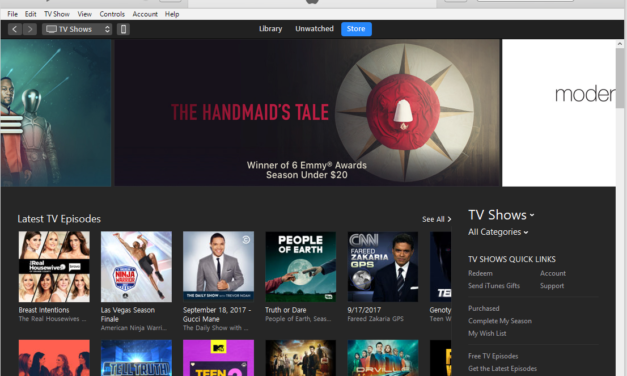Expand the TV Shows heading dropdown
This screenshot has height=376, width=627.
501,215
